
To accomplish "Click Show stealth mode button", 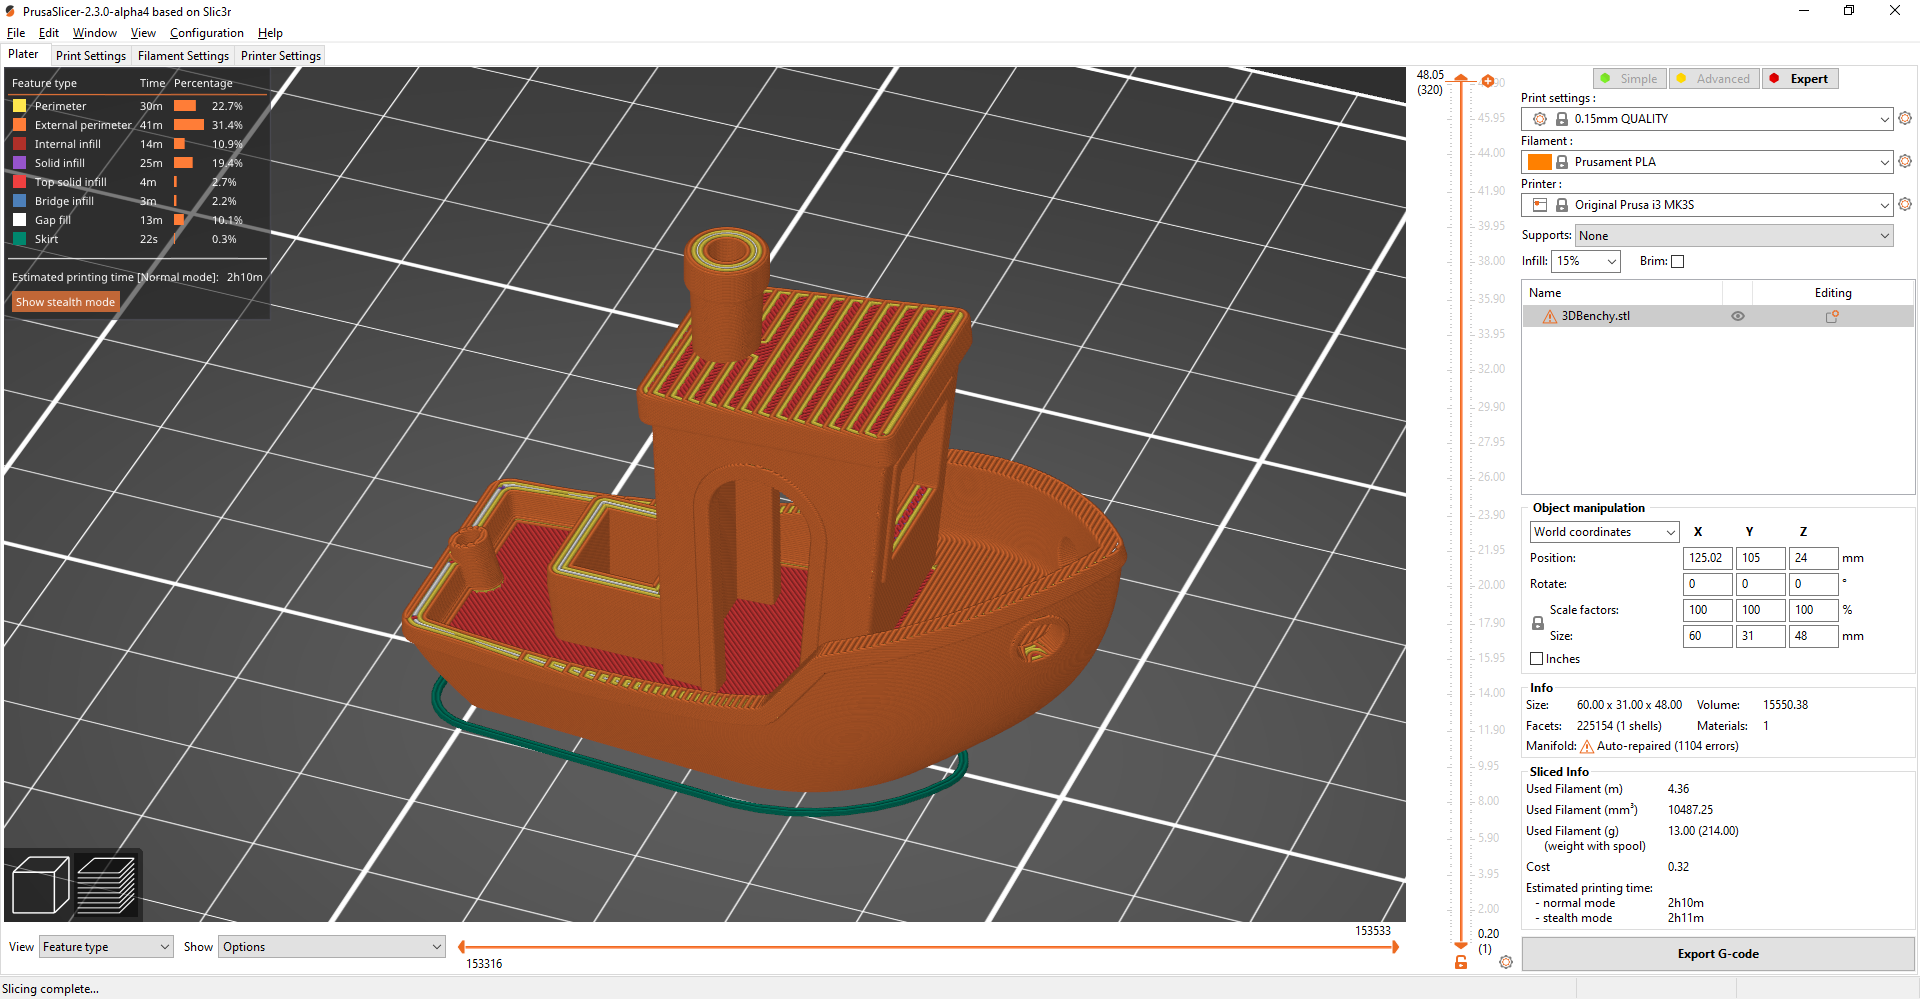I will (65, 302).
